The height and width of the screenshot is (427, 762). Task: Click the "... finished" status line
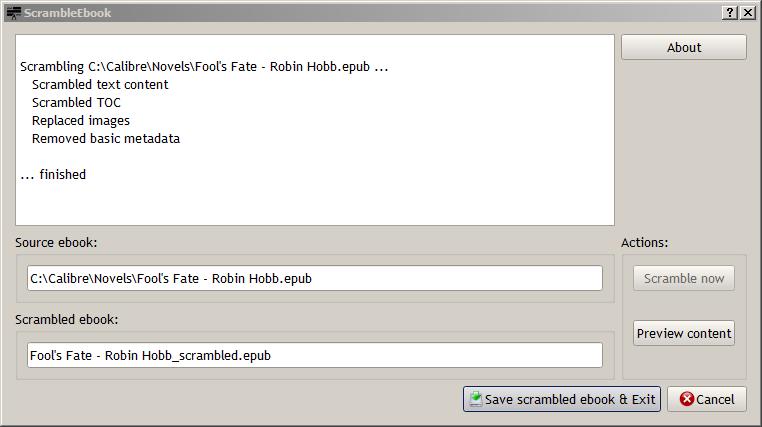[53, 175]
